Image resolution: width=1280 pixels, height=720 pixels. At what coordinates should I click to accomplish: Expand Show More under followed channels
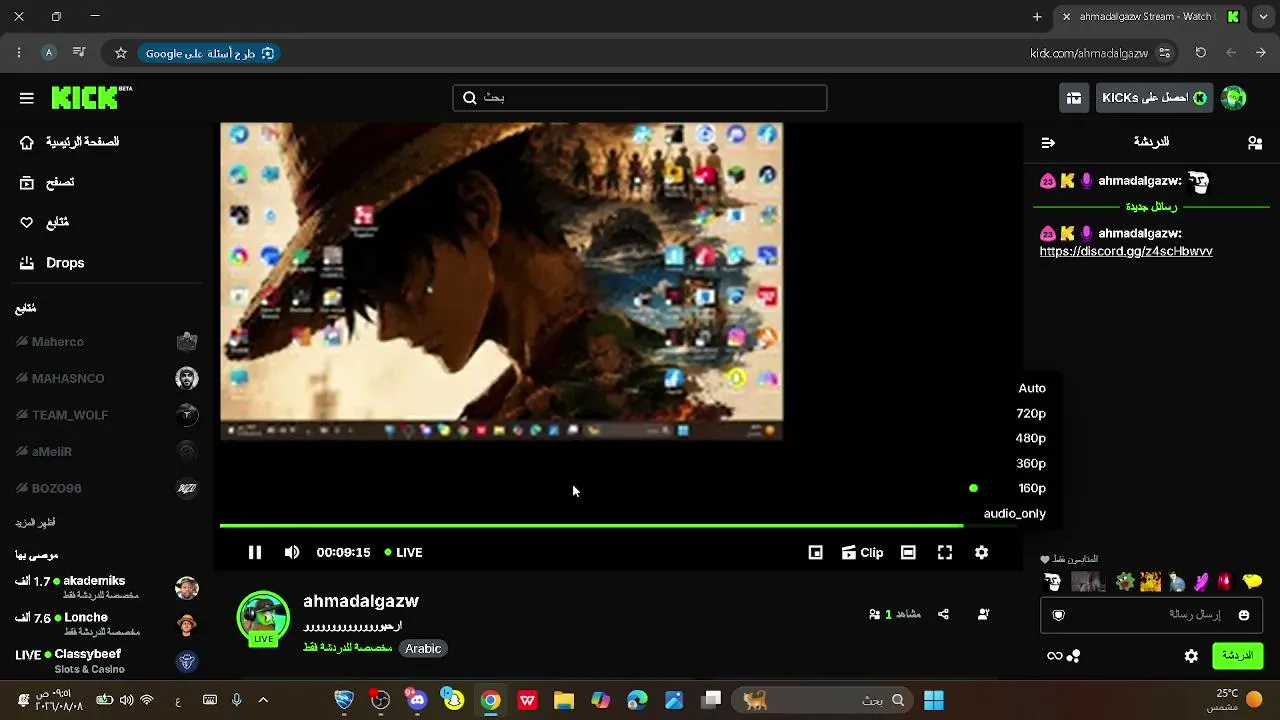click(35, 523)
